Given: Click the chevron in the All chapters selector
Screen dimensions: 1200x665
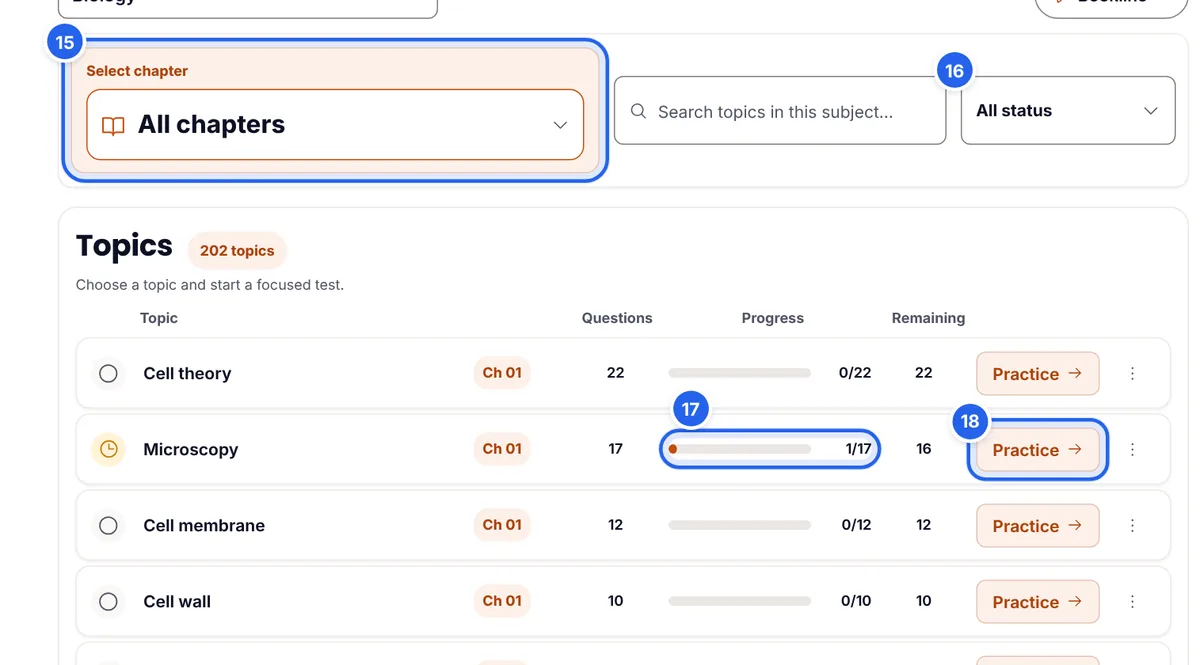Looking at the screenshot, I should point(560,125).
